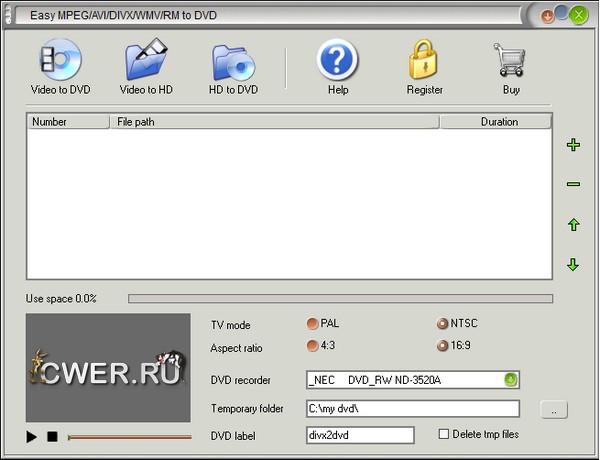
Task: Select the HD to DVD tool
Action: point(233,63)
